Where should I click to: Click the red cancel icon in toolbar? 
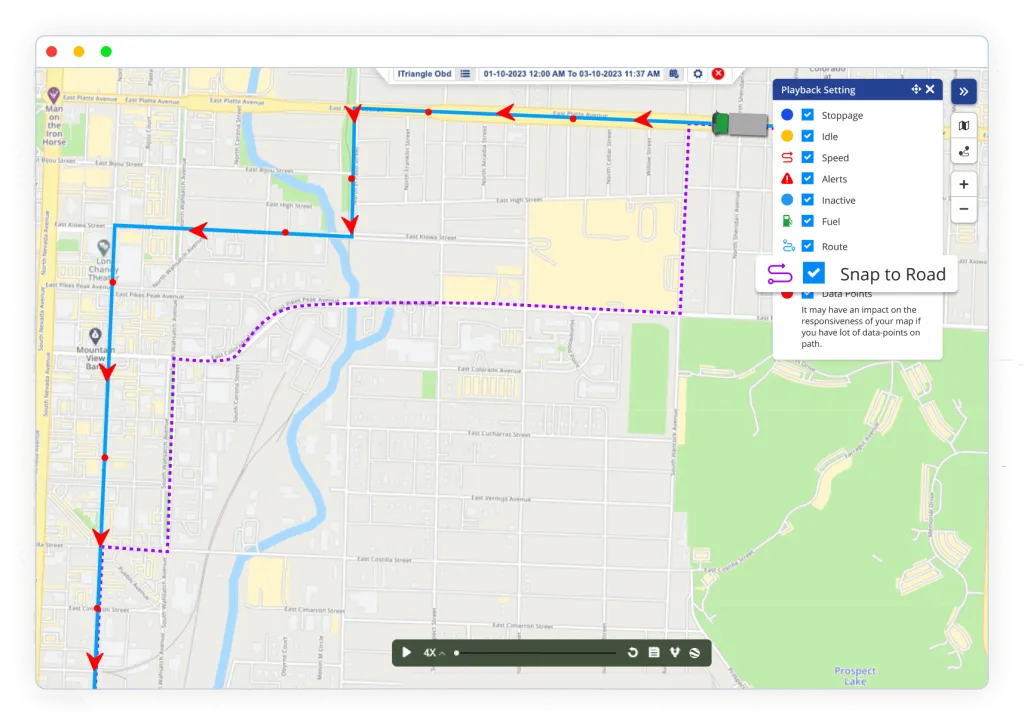click(x=718, y=74)
